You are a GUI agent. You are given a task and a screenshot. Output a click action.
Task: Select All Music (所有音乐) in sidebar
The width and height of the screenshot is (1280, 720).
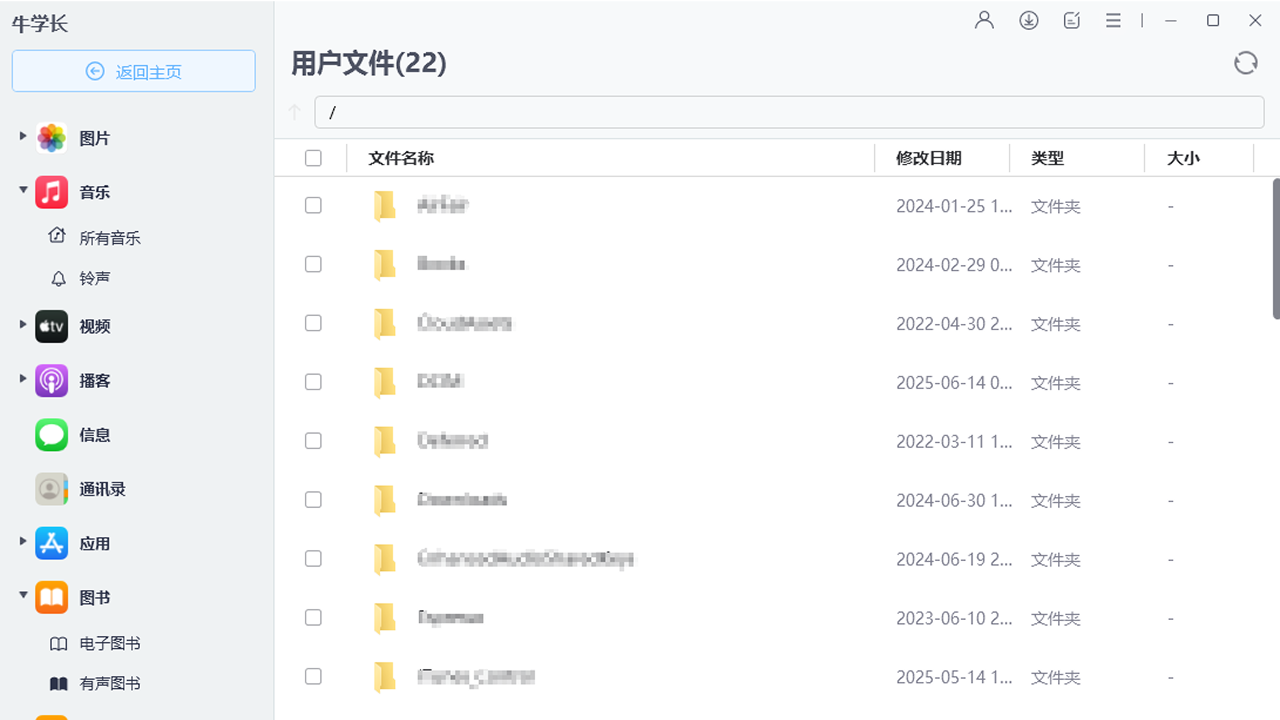[x=110, y=238]
